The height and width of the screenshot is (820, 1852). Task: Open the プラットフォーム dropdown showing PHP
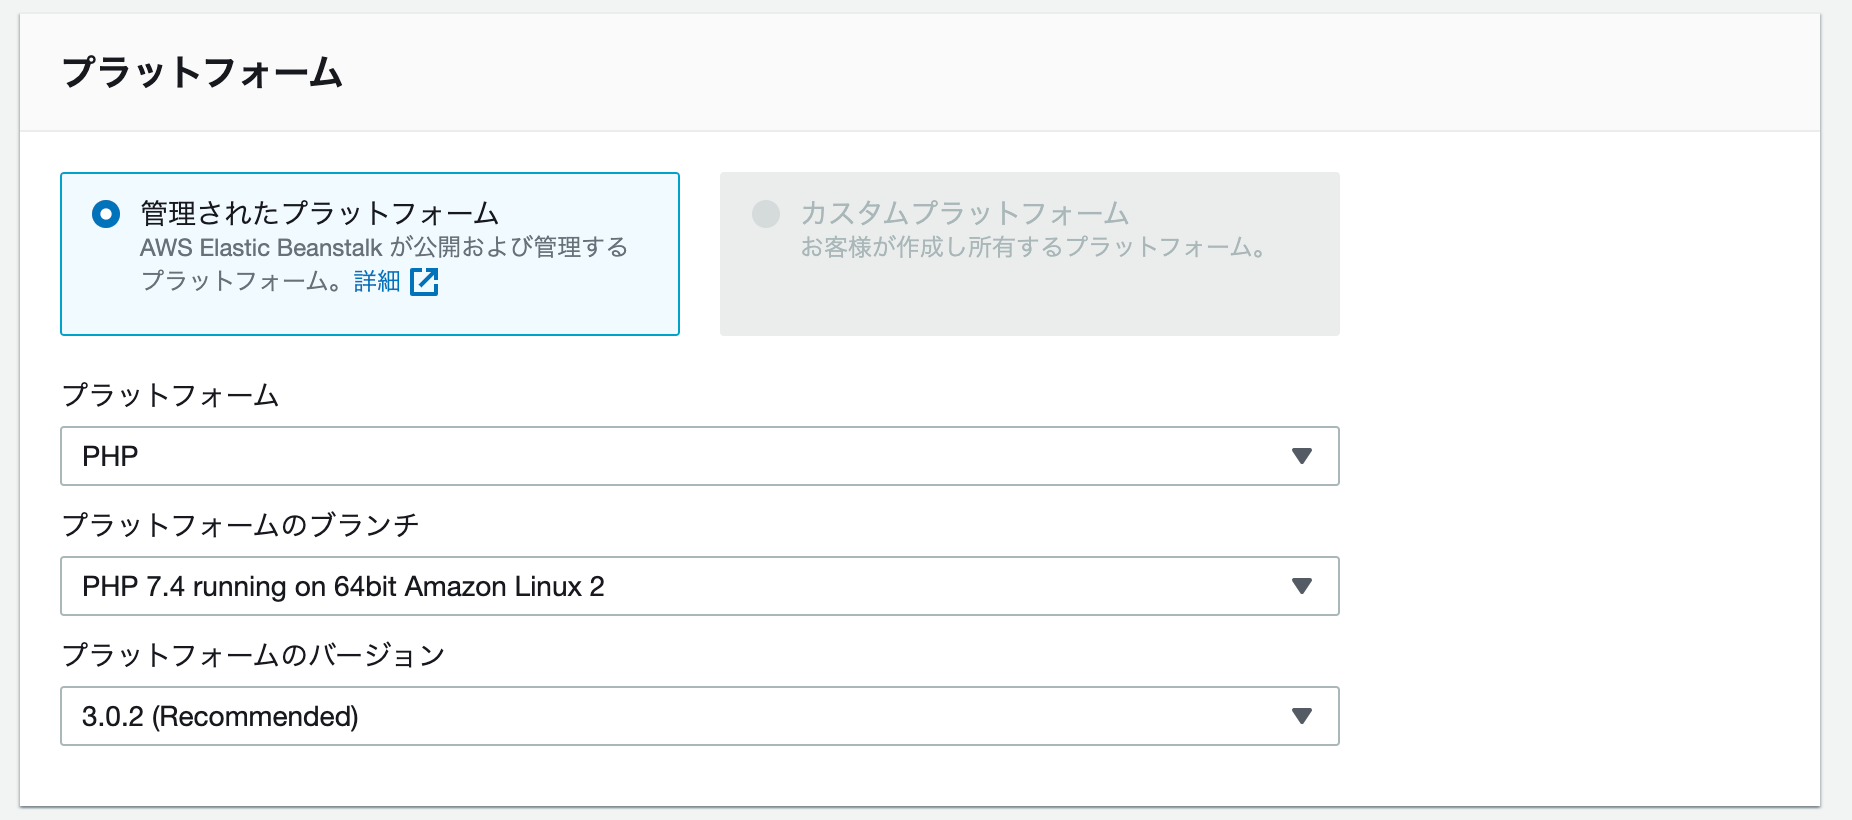pos(700,456)
